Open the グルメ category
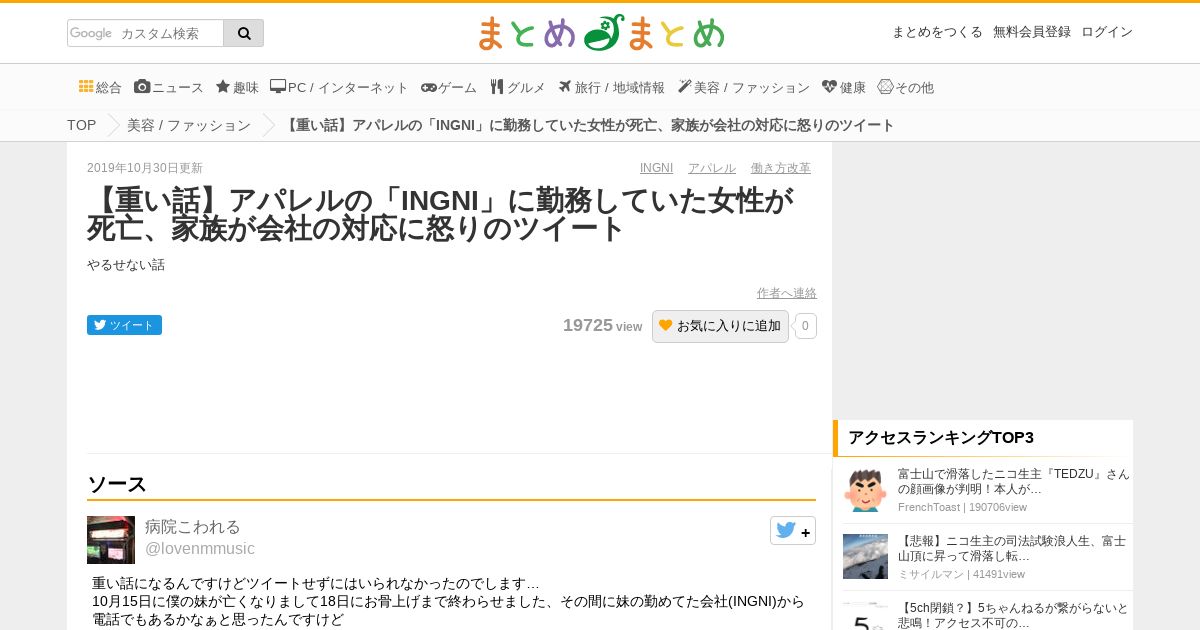1200x630 pixels. [x=517, y=87]
